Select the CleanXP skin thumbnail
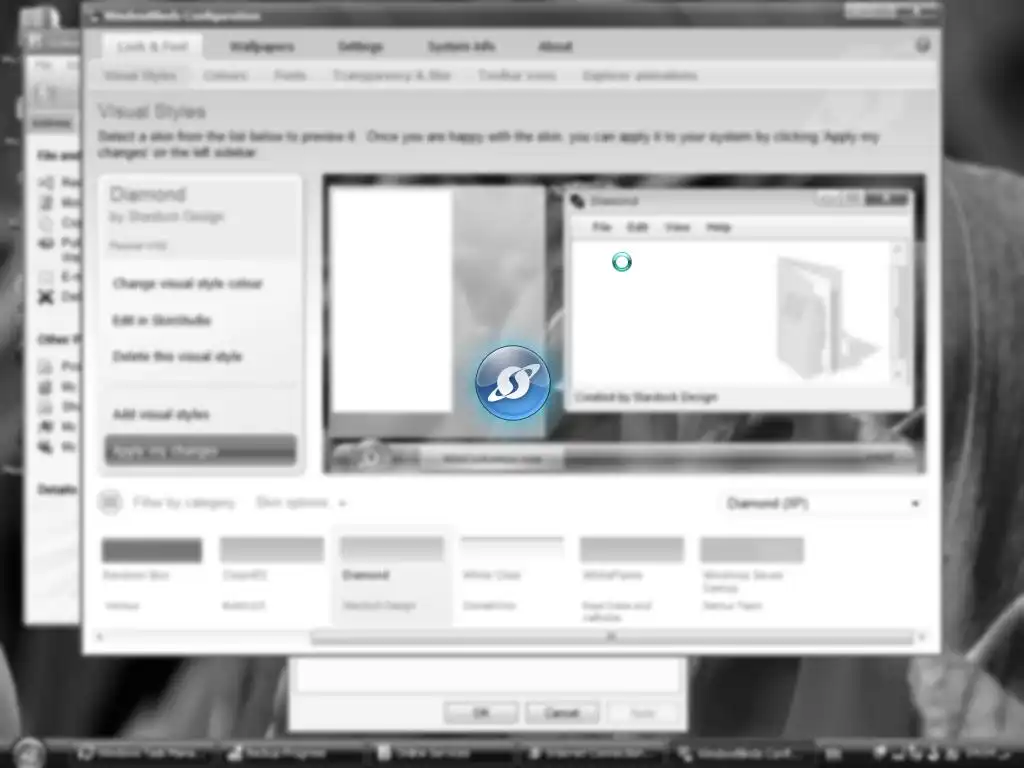 (272, 550)
